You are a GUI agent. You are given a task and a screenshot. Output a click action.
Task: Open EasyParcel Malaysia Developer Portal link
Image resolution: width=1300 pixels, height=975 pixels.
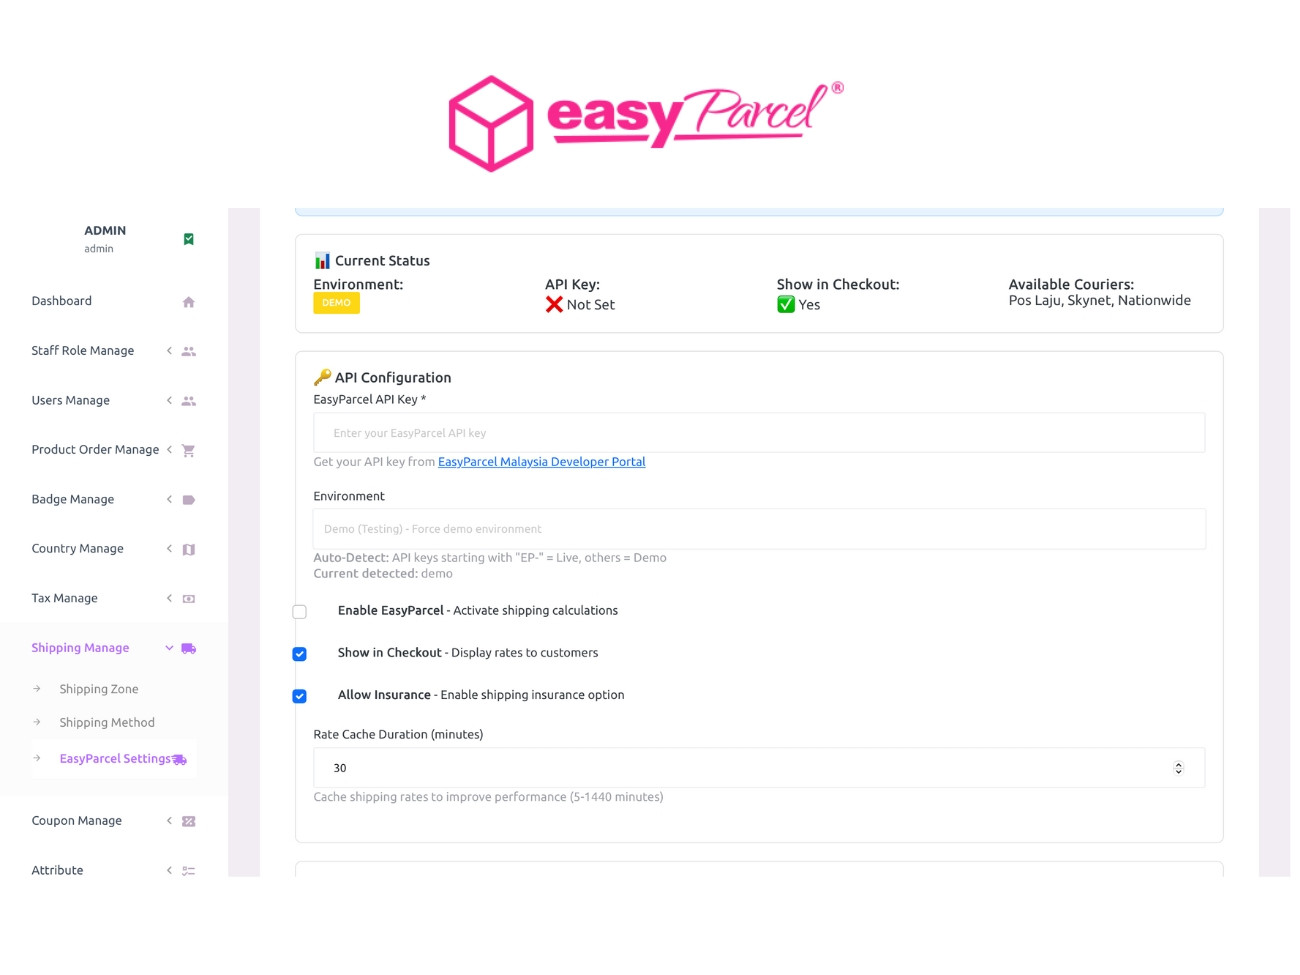click(541, 462)
